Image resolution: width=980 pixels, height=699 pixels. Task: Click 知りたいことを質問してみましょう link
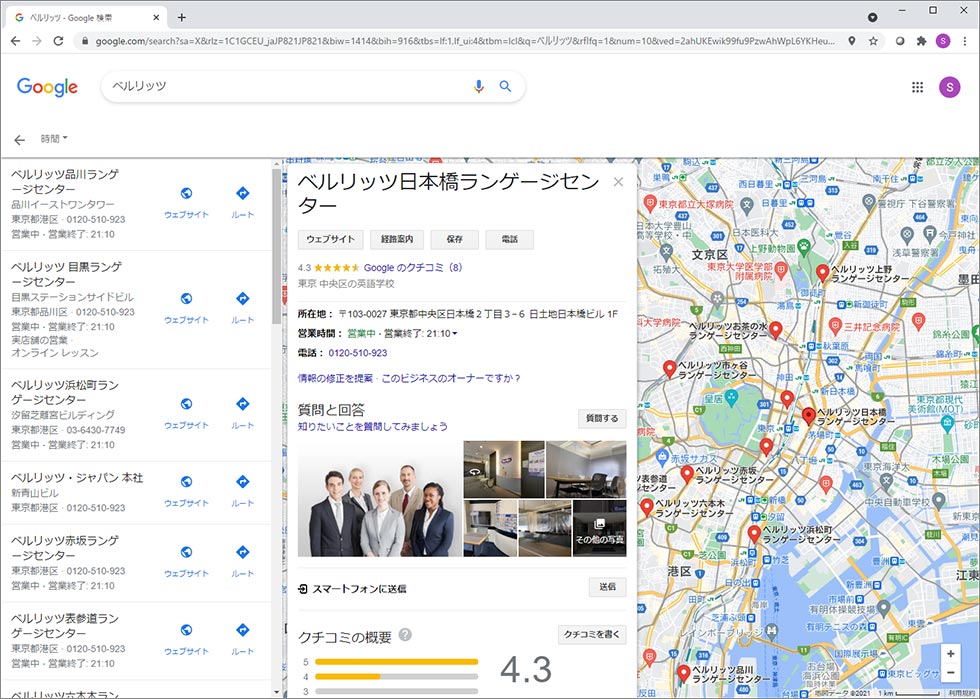[372, 426]
